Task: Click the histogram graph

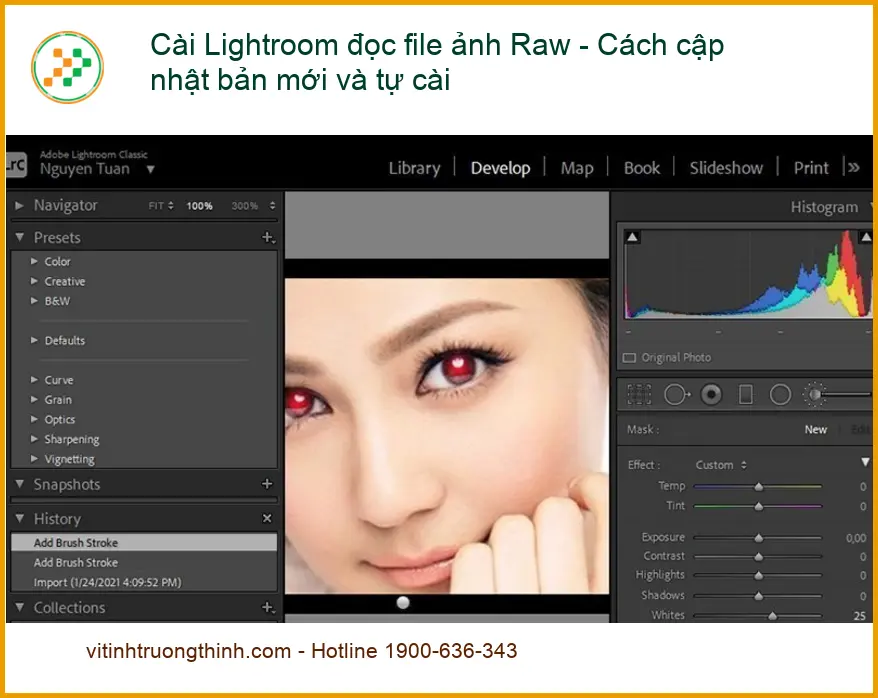Action: [748, 274]
